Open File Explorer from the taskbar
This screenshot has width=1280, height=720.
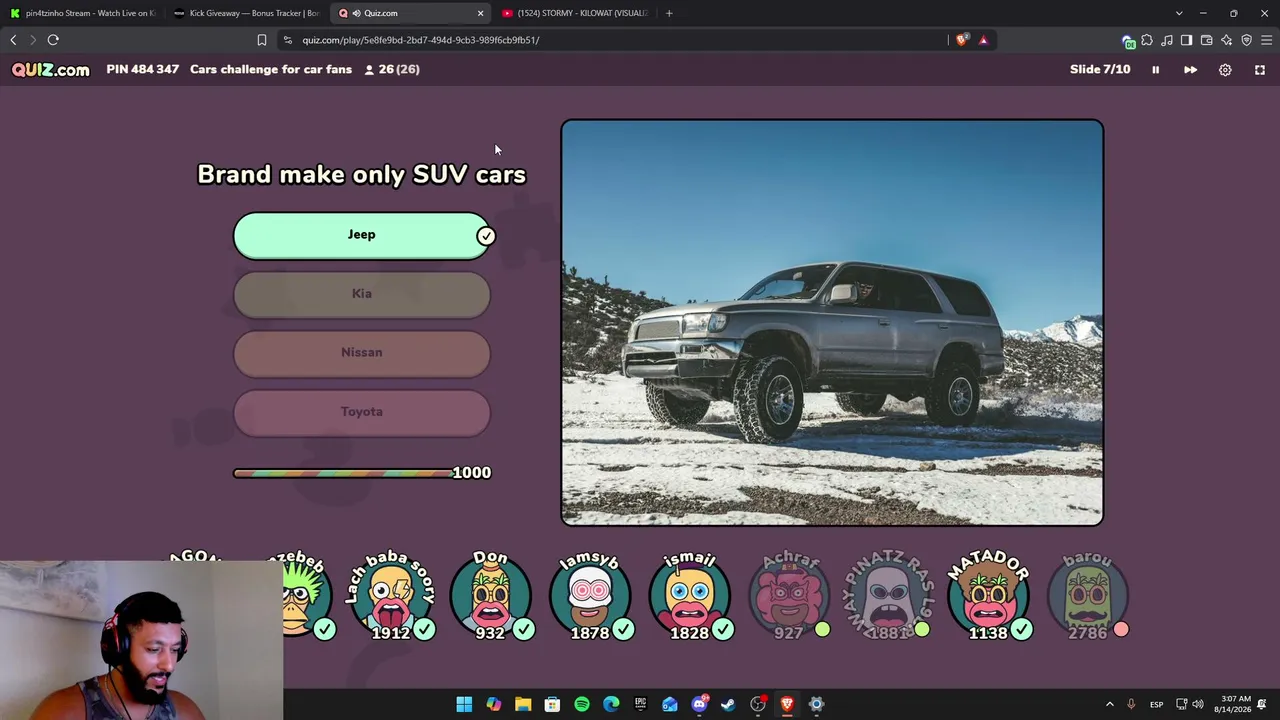pos(523,704)
